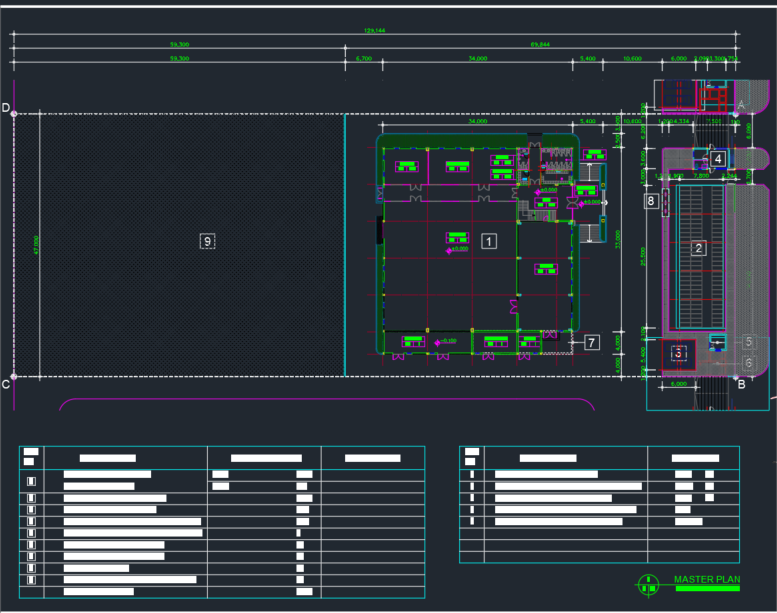Screen dimensions: 777x613
Task: Select boundary corner point A
Action: click(735, 114)
